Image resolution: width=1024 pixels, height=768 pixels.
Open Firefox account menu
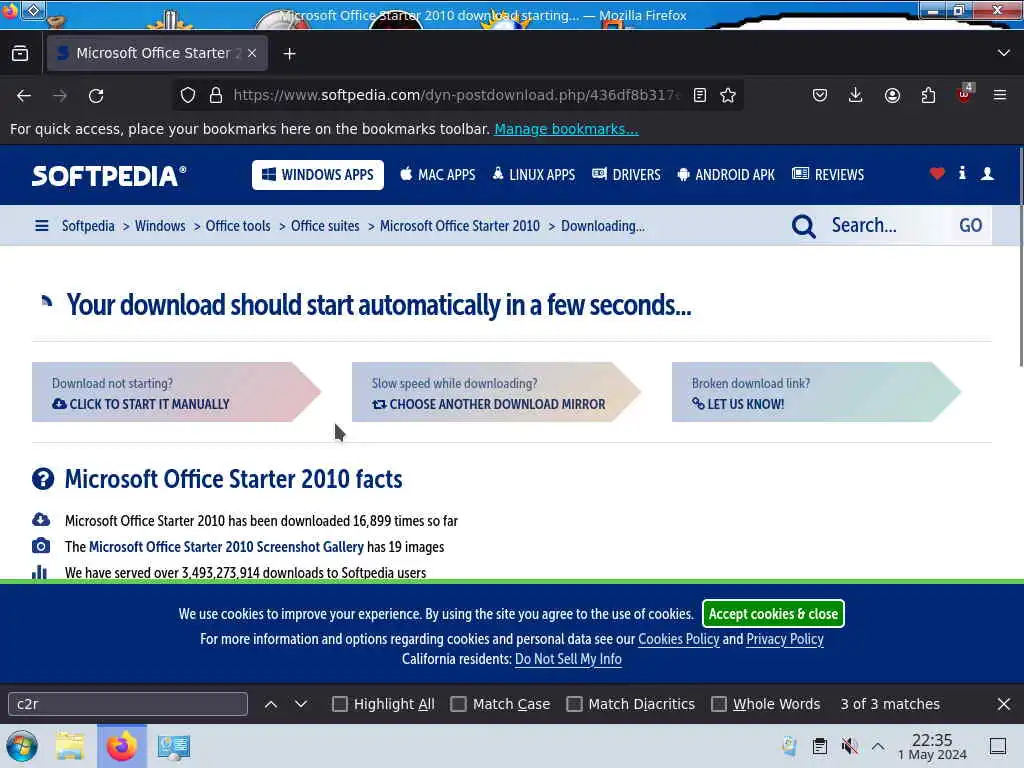(x=892, y=95)
